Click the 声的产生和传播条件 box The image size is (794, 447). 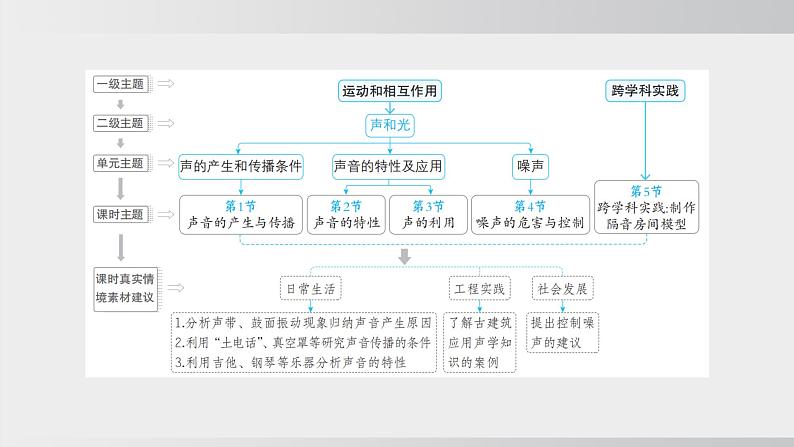click(241, 167)
